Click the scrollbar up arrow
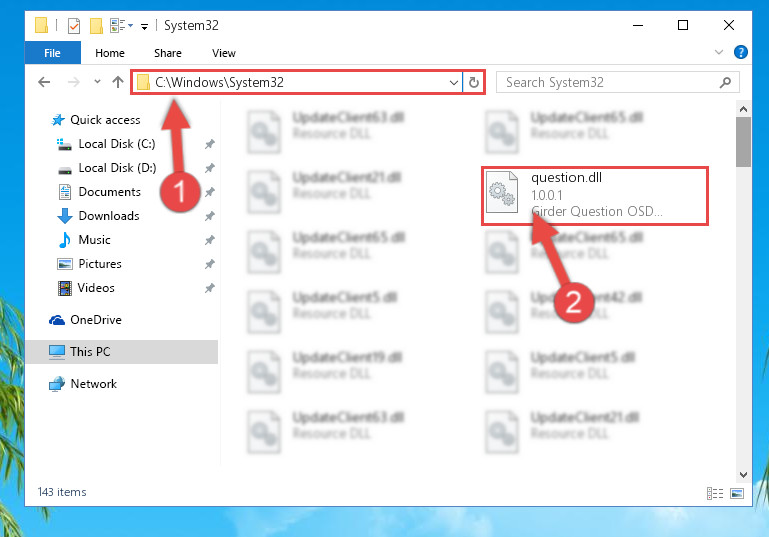769x537 pixels. click(x=743, y=109)
